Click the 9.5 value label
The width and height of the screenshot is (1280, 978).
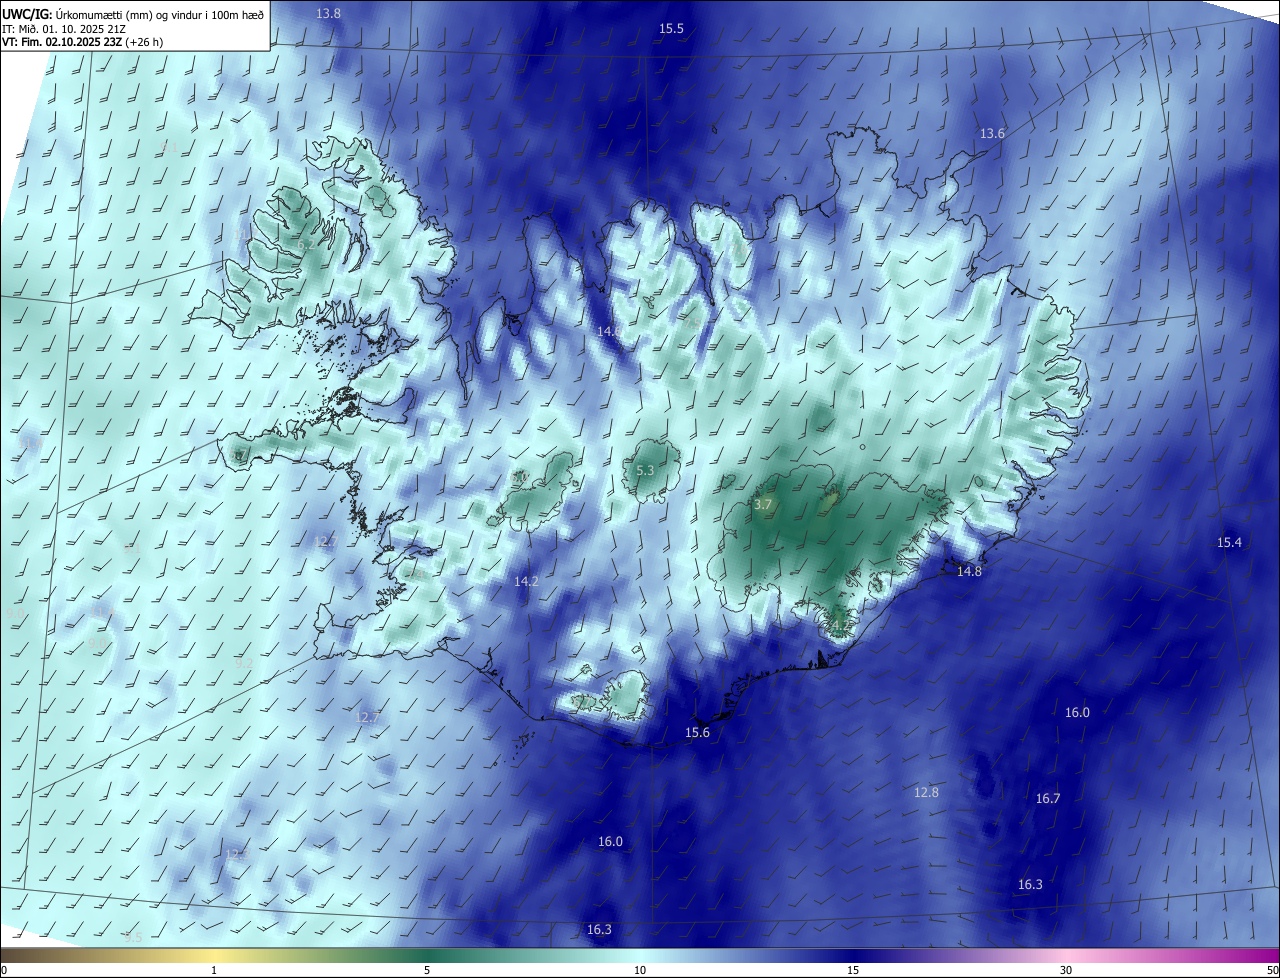pyautogui.click(x=133, y=938)
